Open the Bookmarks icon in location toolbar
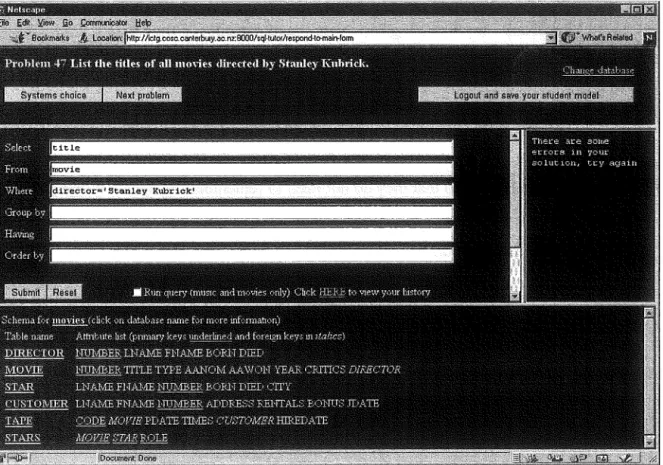The height and width of the screenshot is (465, 663). [19, 38]
